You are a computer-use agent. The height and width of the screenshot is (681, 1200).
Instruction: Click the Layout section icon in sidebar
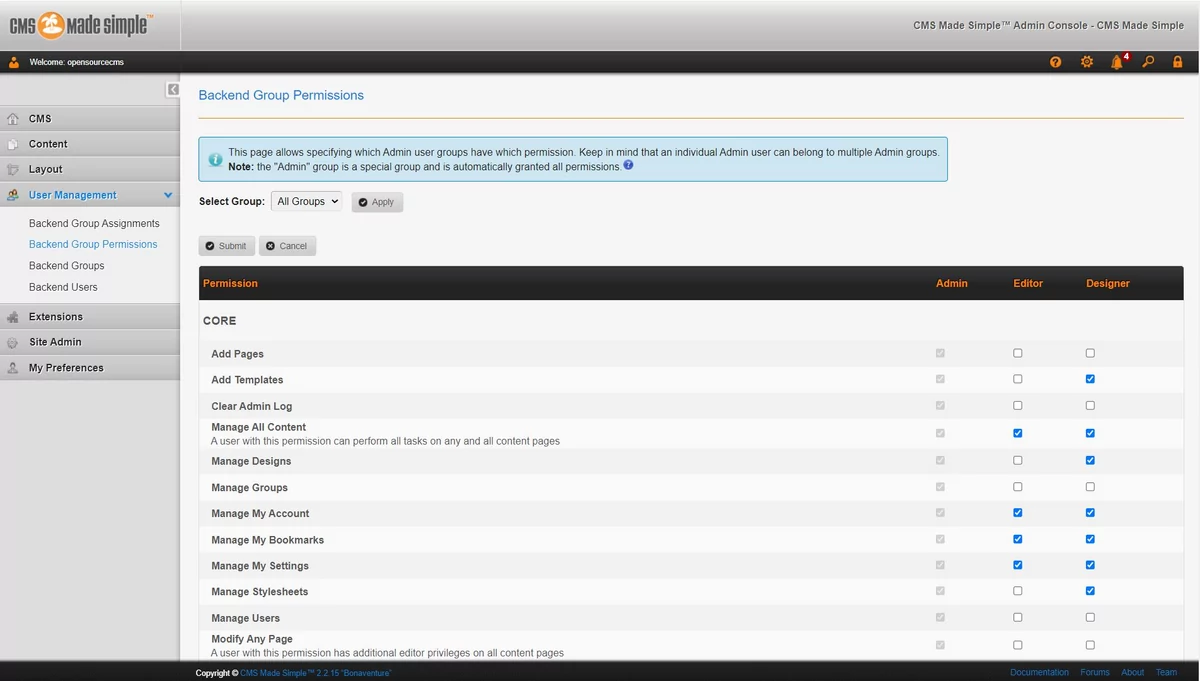pyautogui.click(x=13, y=170)
